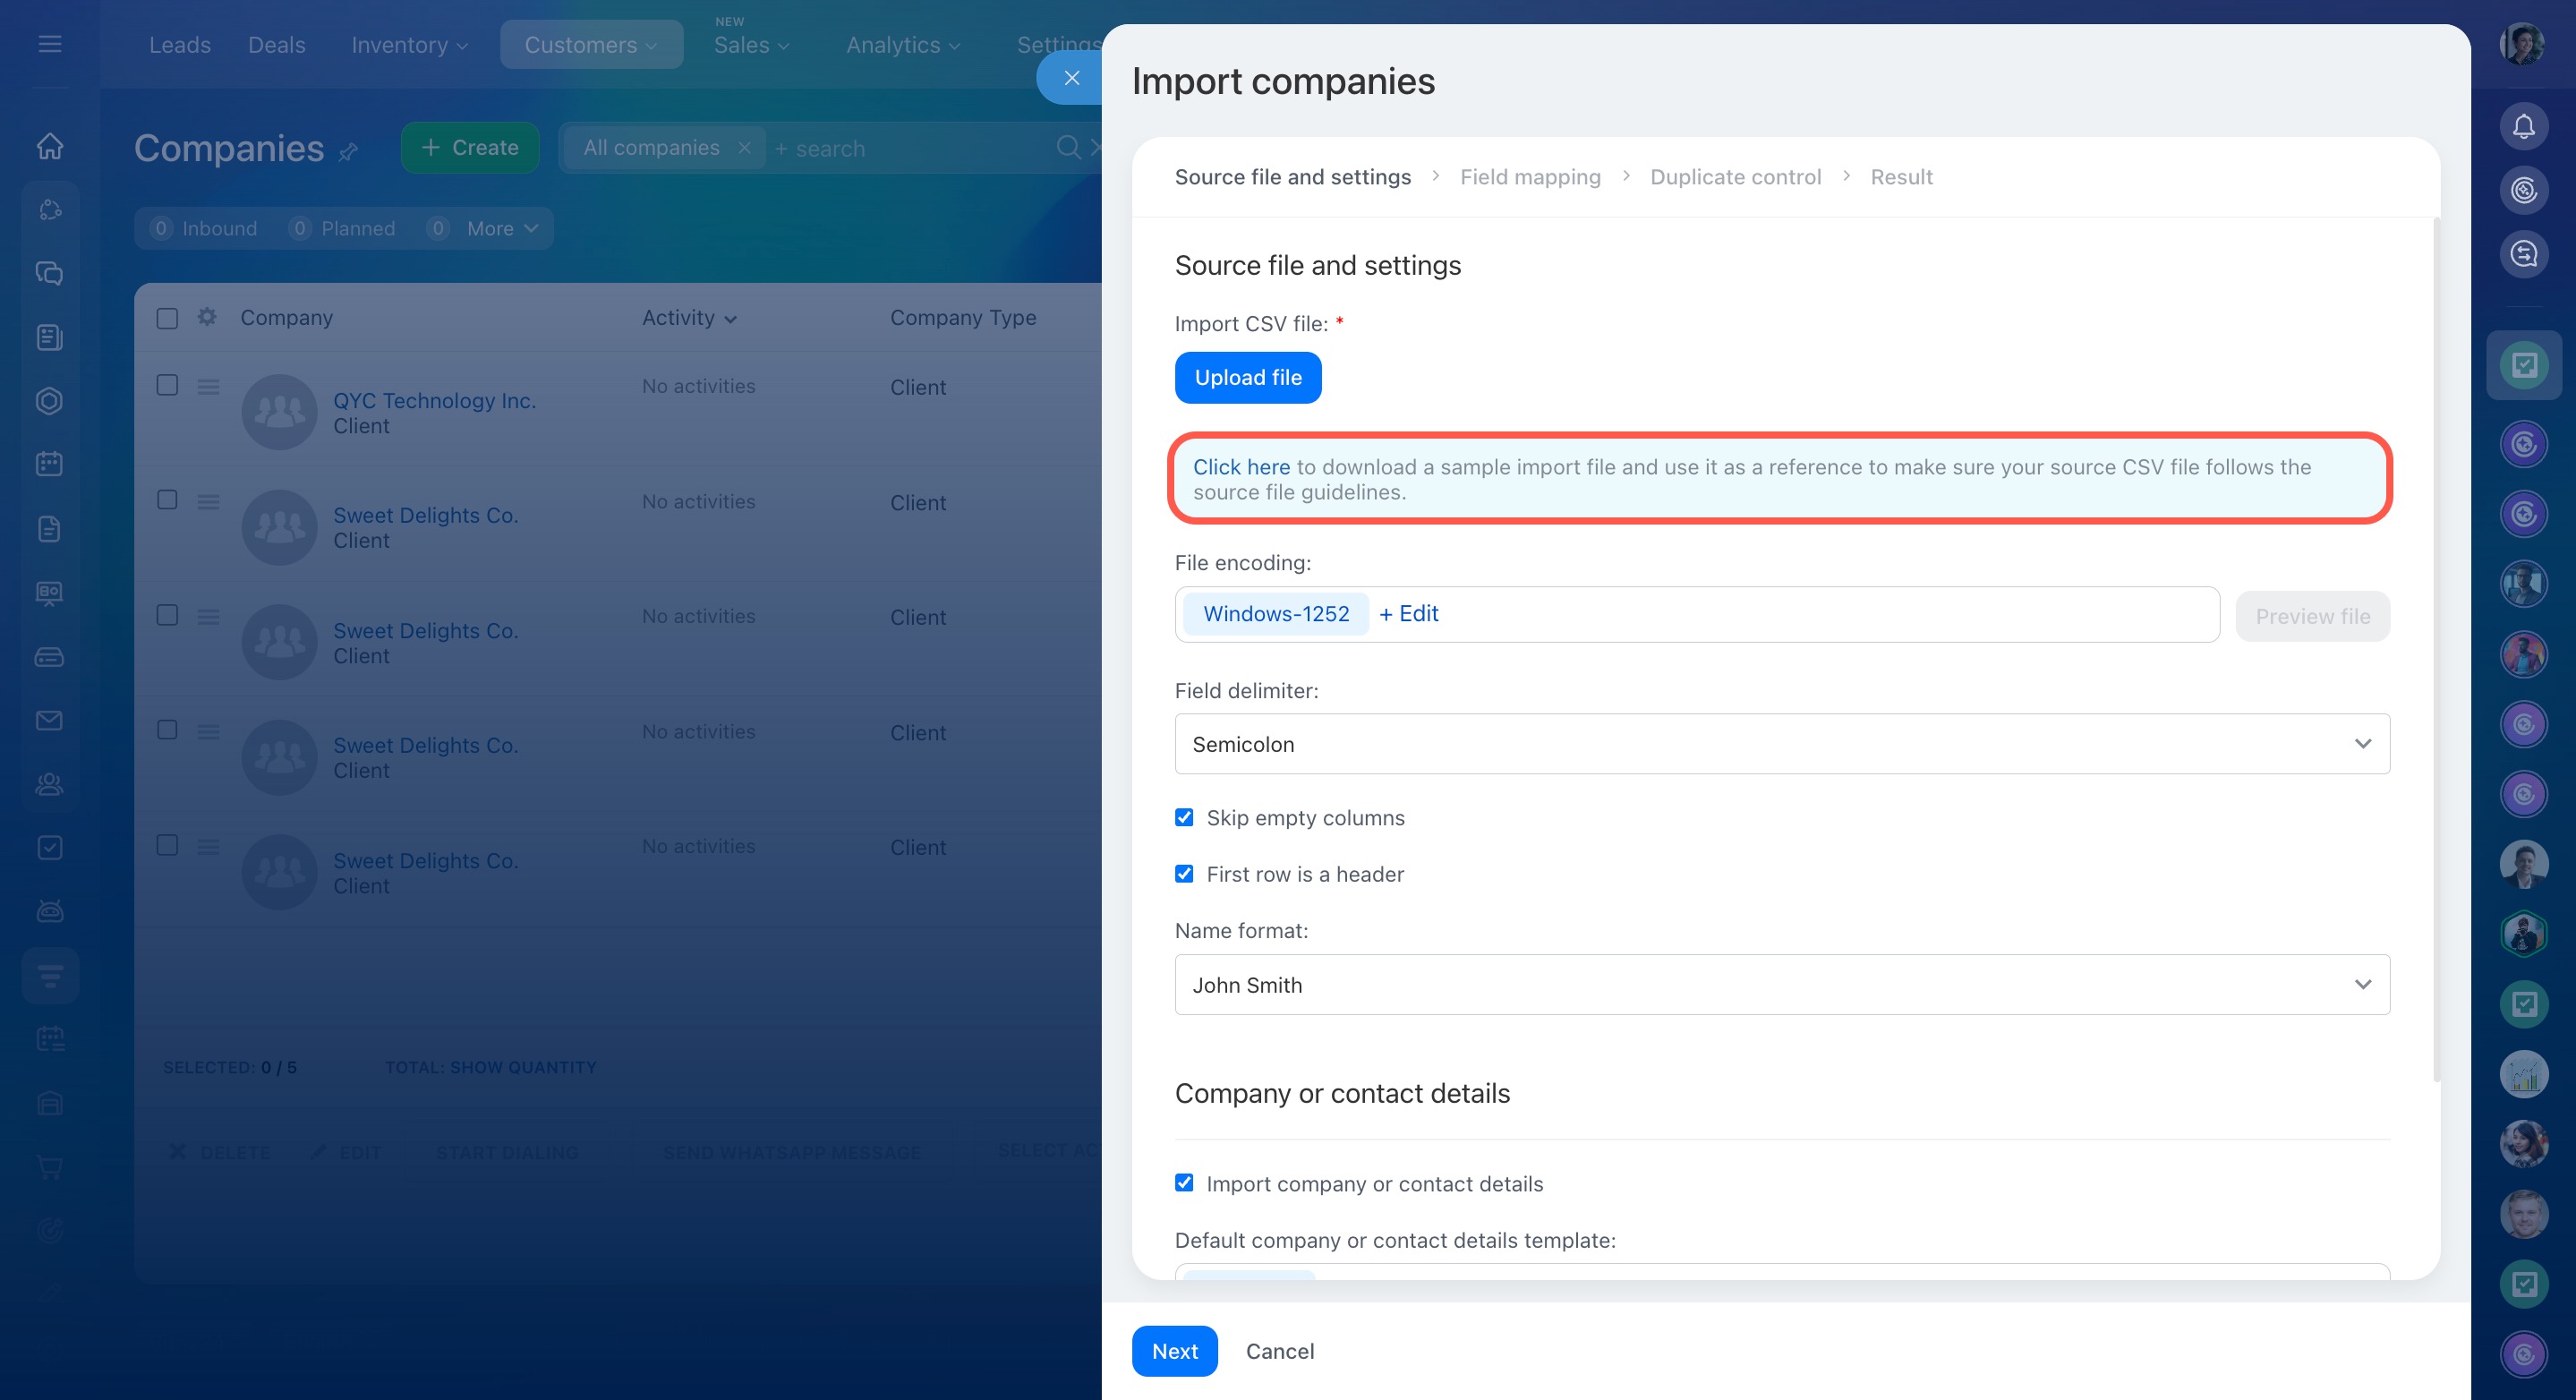
Task: Go to the Field mapping step
Action: (1529, 177)
